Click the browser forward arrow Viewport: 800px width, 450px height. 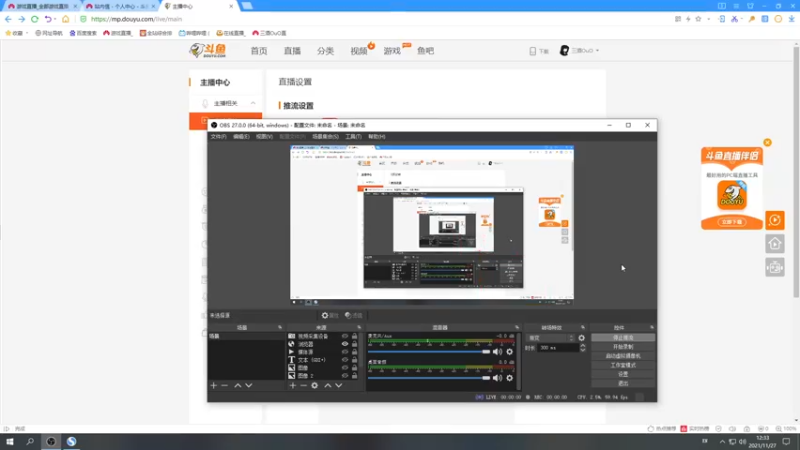(21, 19)
